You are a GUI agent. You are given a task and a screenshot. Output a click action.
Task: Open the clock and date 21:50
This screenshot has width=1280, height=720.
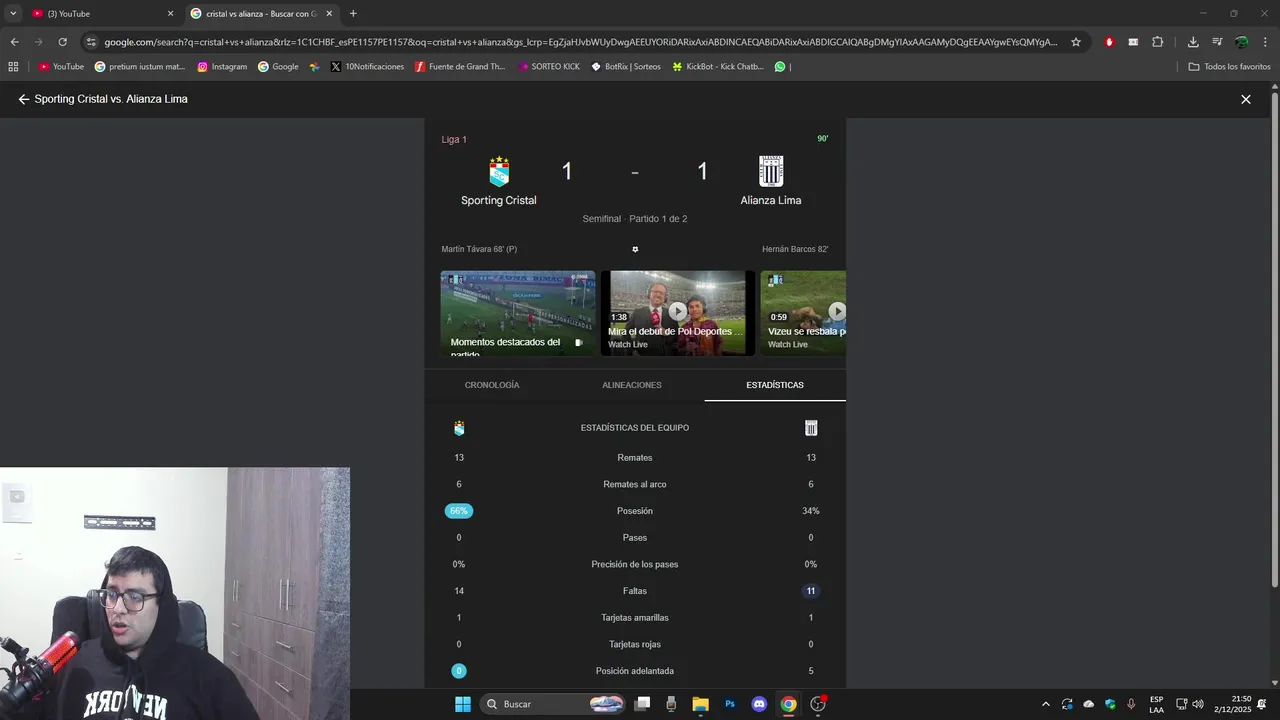point(1233,704)
